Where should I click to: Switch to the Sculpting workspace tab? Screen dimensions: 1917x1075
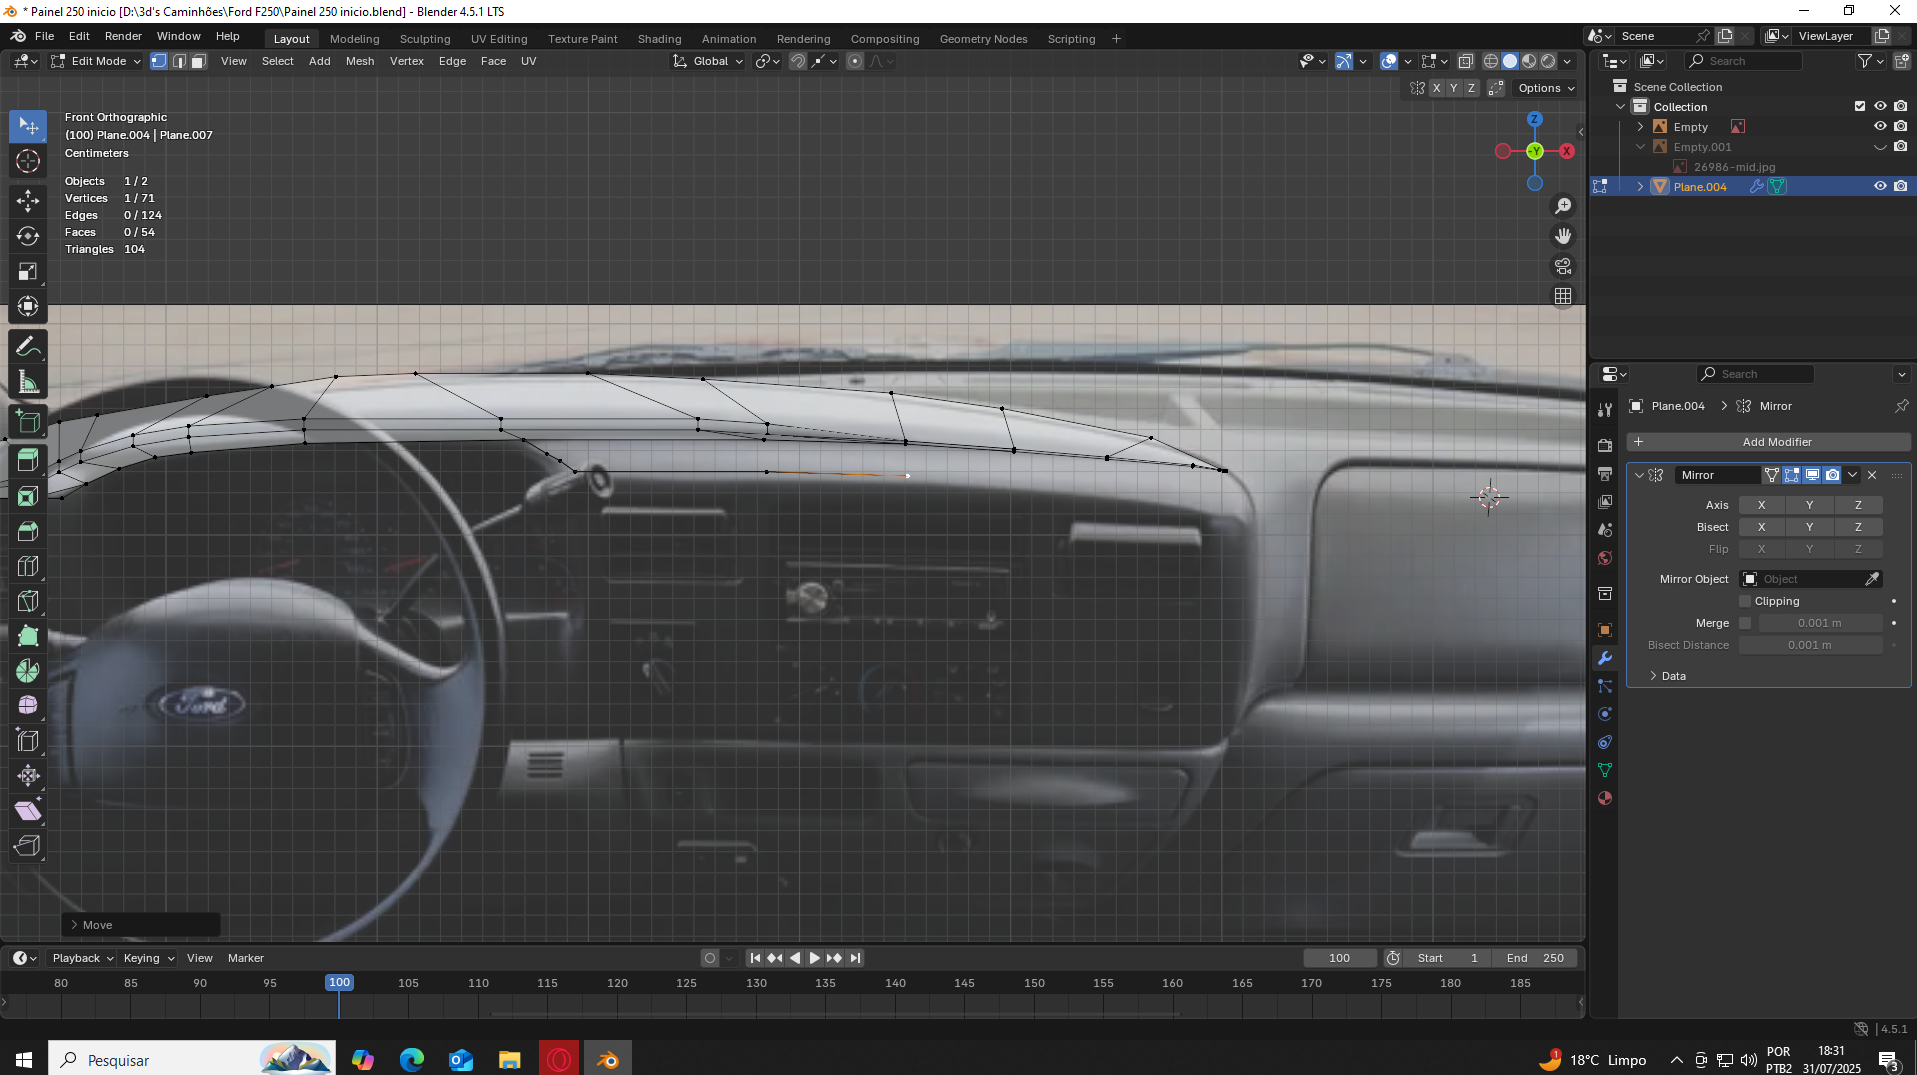[x=425, y=39]
